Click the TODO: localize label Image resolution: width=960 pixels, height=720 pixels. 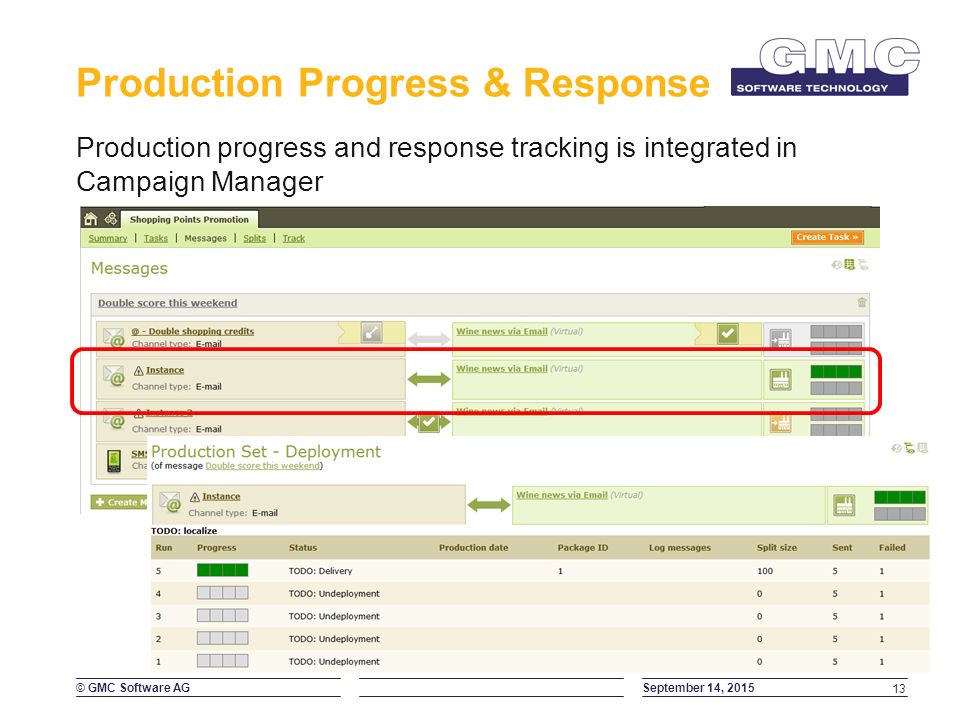184,531
